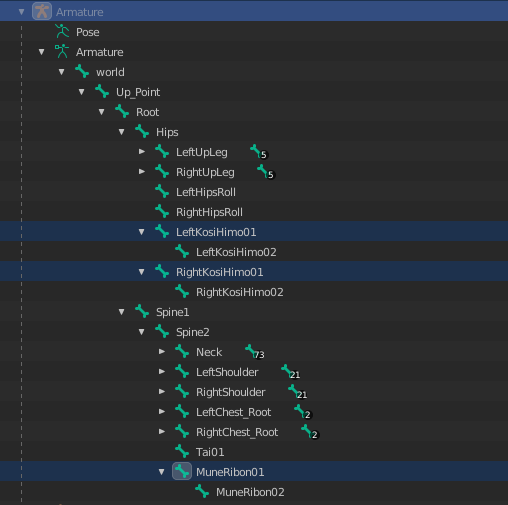508x505 pixels.
Task: Collapse the Armature data entry under Pose
Action: click(x=42, y=52)
